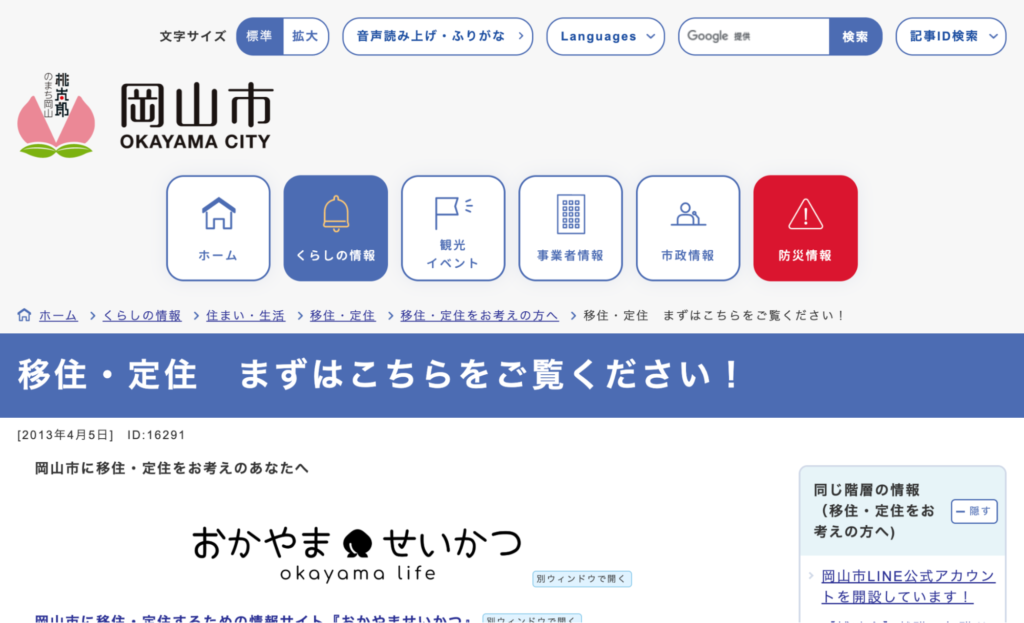The height and width of the screenshot is (623, 1024).
Task: Open the 岡山市LINE公式アカウント link
Action: (x=905, y=585)
